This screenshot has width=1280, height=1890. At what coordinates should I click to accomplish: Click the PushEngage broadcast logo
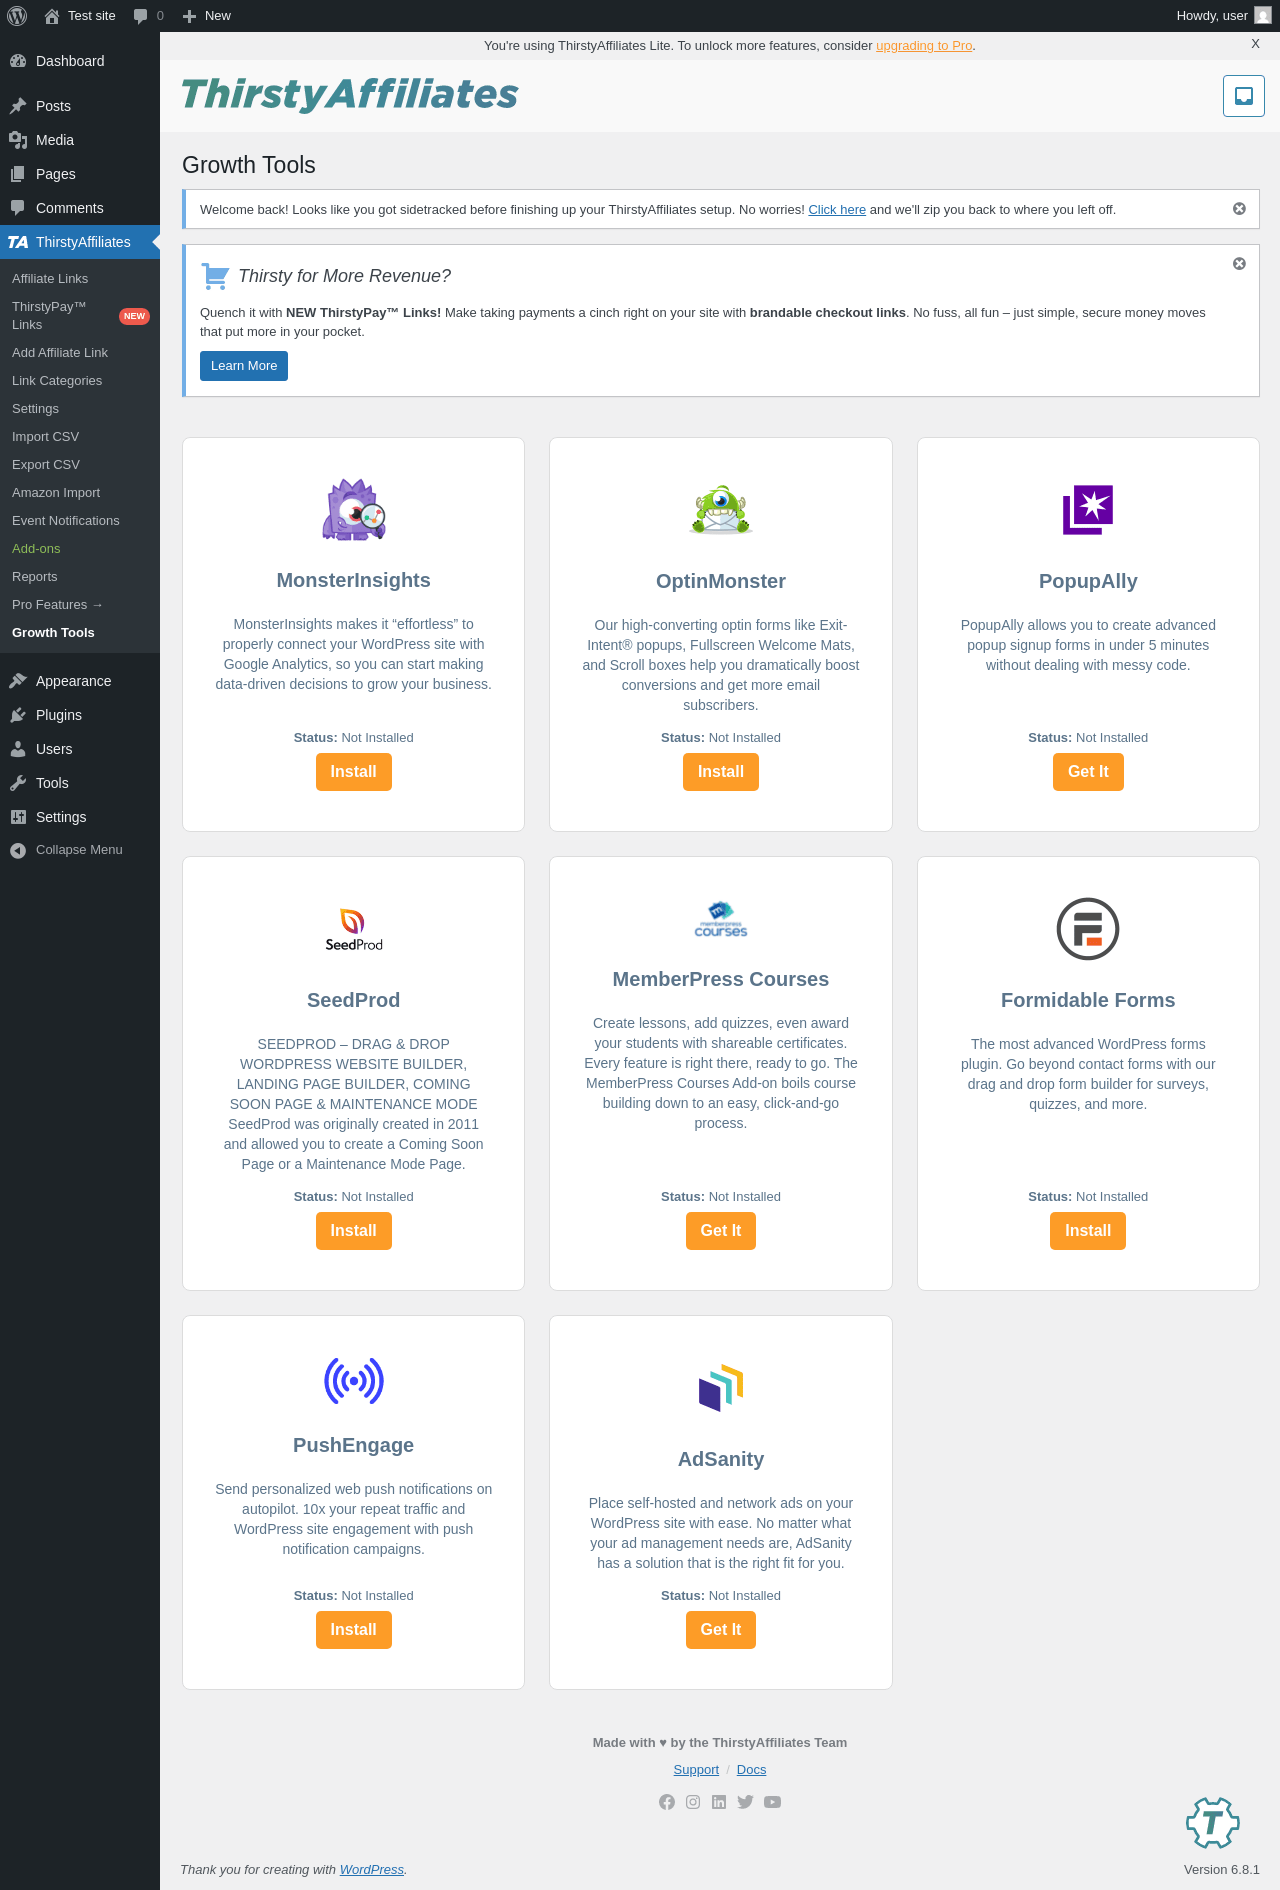(354, 1381)
